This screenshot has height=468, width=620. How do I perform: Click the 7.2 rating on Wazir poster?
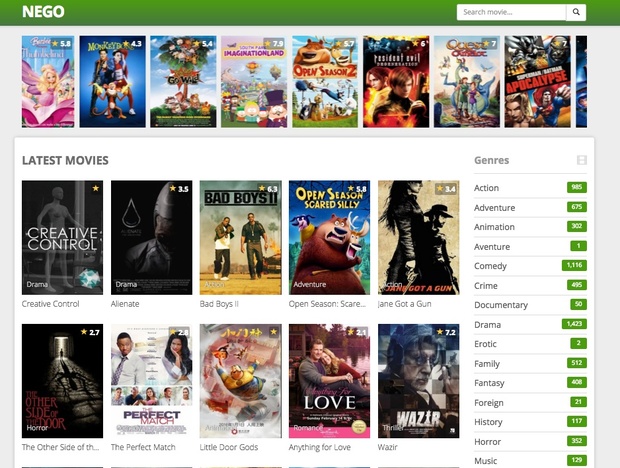pyautogui.click(x=446, y=332)
